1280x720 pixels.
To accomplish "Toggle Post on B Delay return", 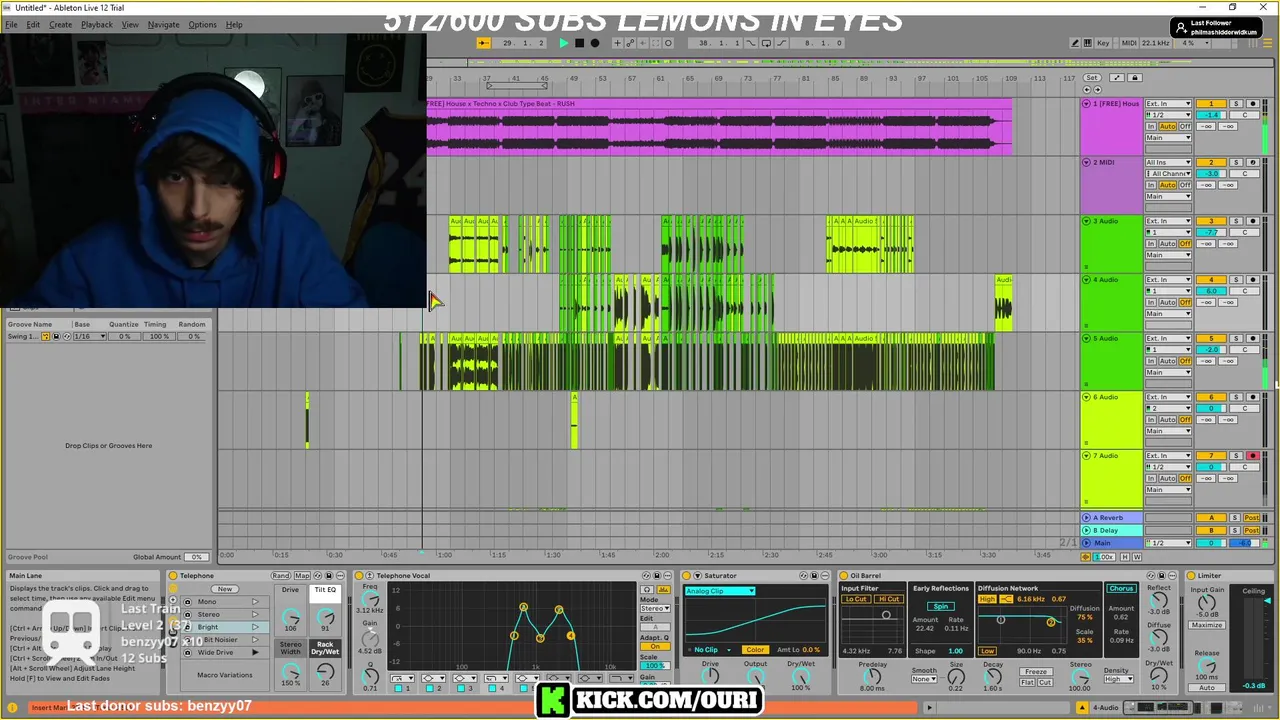I will coord(1252,530).
